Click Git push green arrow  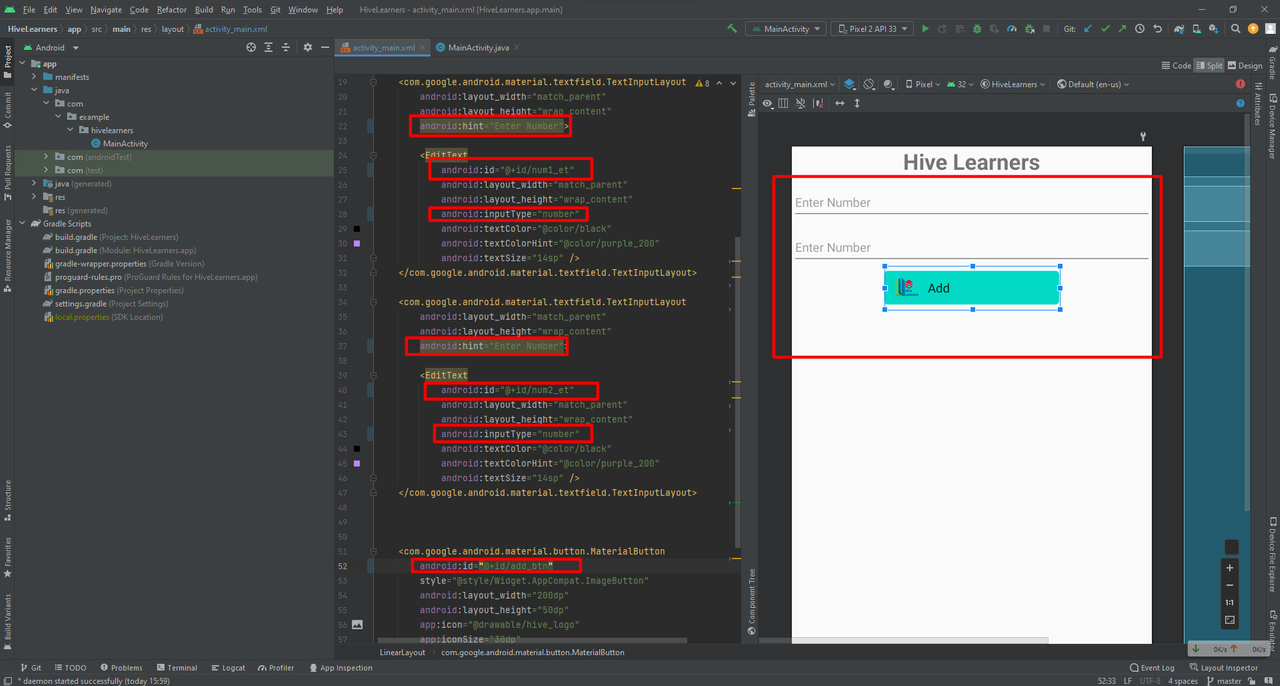[1123, 29]
